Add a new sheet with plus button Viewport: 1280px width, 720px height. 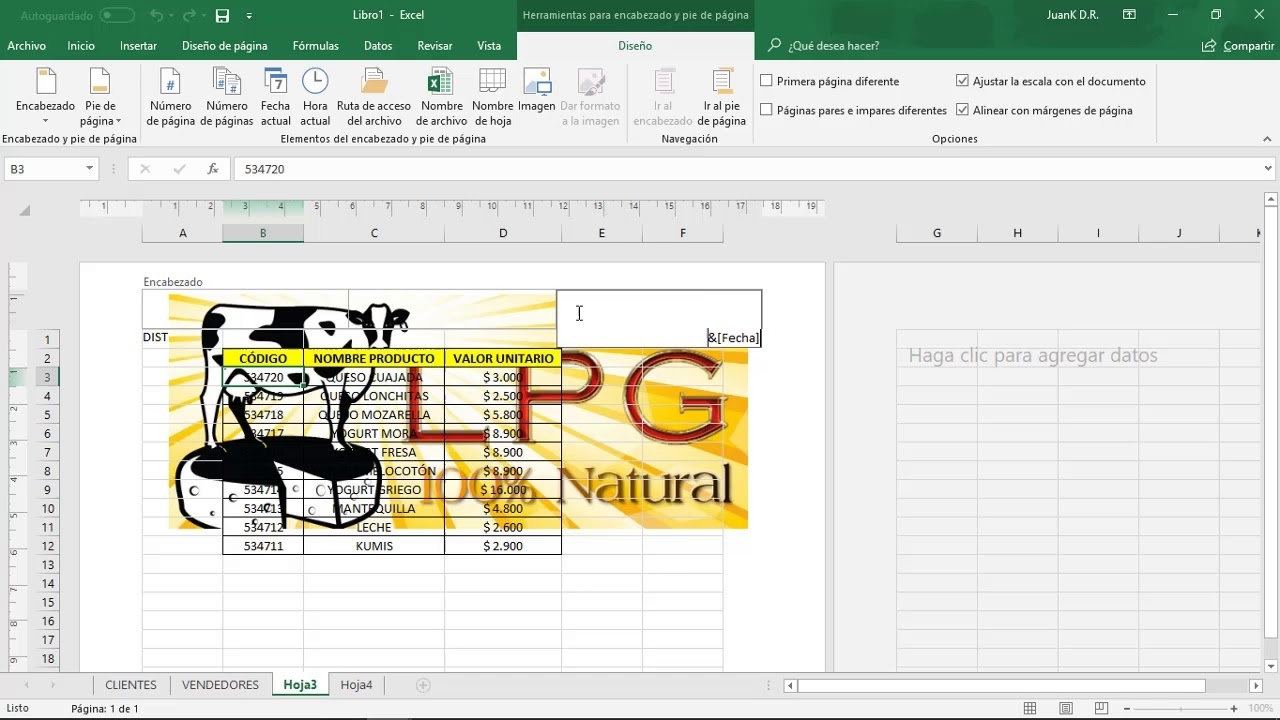pyautogui.click(x=423, y=685)
